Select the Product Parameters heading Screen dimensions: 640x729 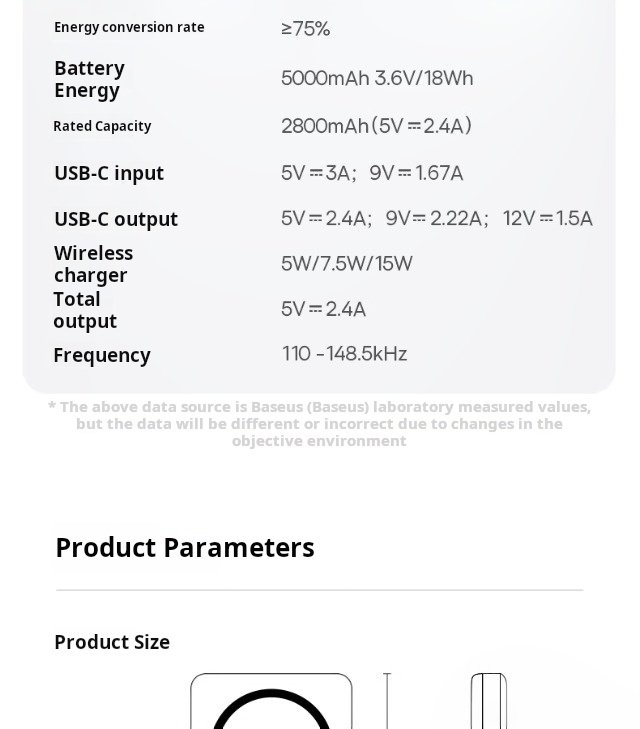185,548
